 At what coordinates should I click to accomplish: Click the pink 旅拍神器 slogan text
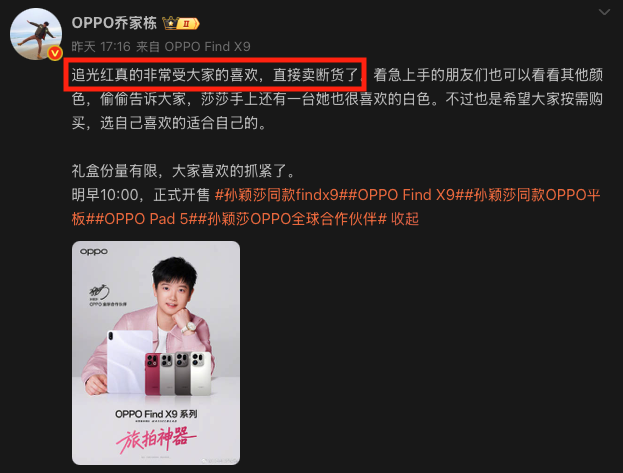click(x=156, y=440)
